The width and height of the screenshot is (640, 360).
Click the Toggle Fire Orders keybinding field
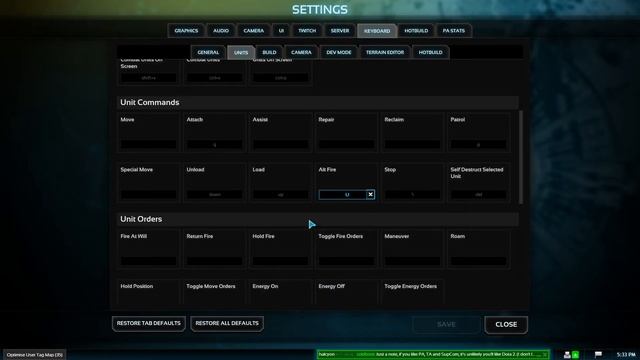coord(347,261)
